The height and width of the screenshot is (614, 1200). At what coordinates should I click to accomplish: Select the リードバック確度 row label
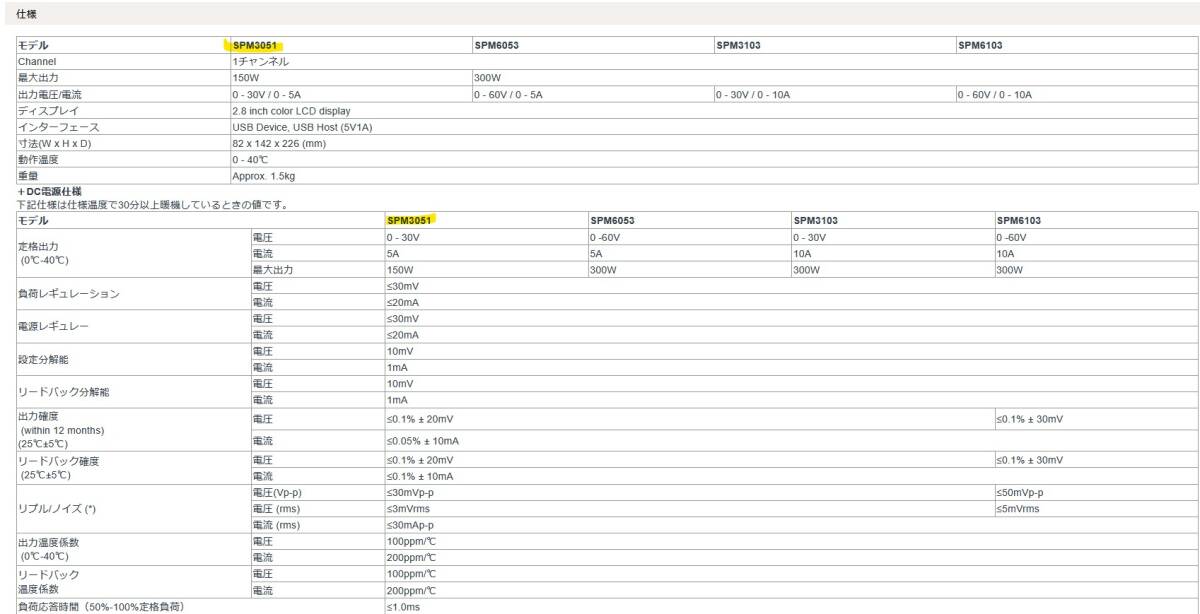click(58, 467)
